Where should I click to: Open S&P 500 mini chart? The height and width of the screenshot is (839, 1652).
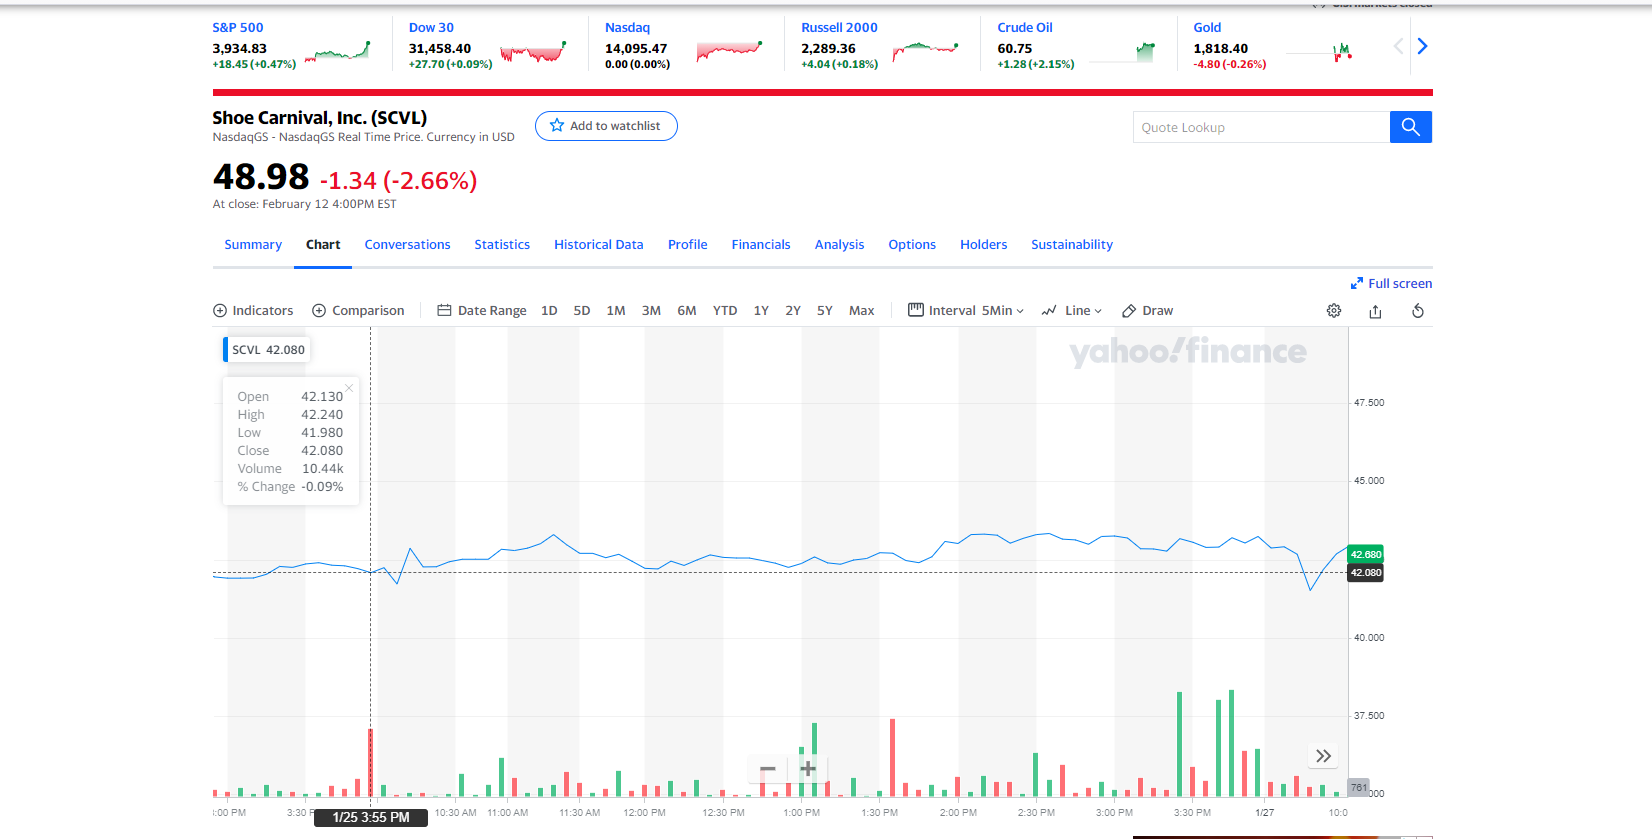click(x=338, y=52)
